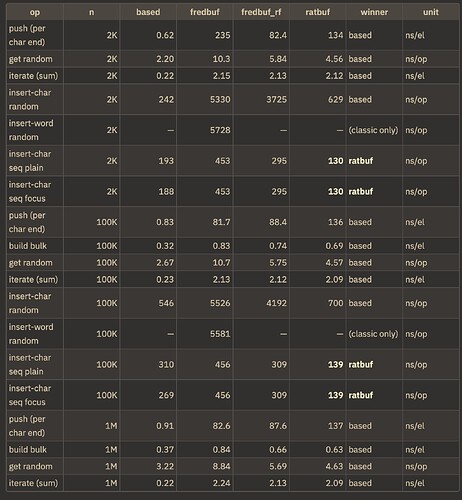This screenshot has height=500, width=462.
Task: Select the 'fredbuf' column header
Action: [x=205, y=12]
